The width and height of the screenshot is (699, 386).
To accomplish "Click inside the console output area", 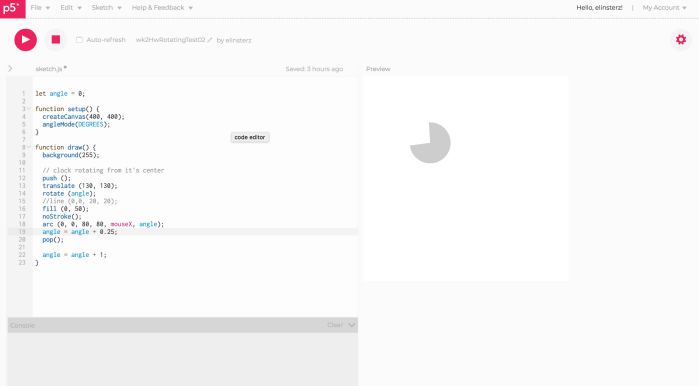I will tap(183, 359).
